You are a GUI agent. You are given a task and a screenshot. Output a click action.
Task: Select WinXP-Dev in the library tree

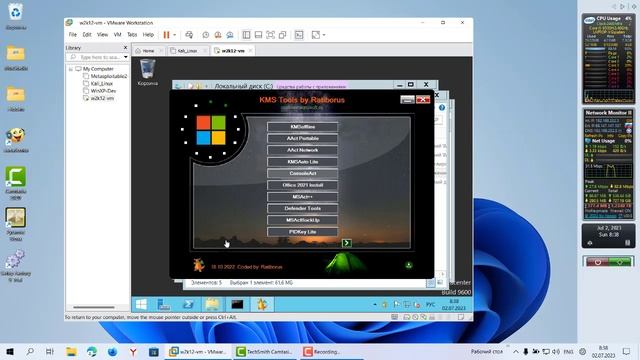100,91
